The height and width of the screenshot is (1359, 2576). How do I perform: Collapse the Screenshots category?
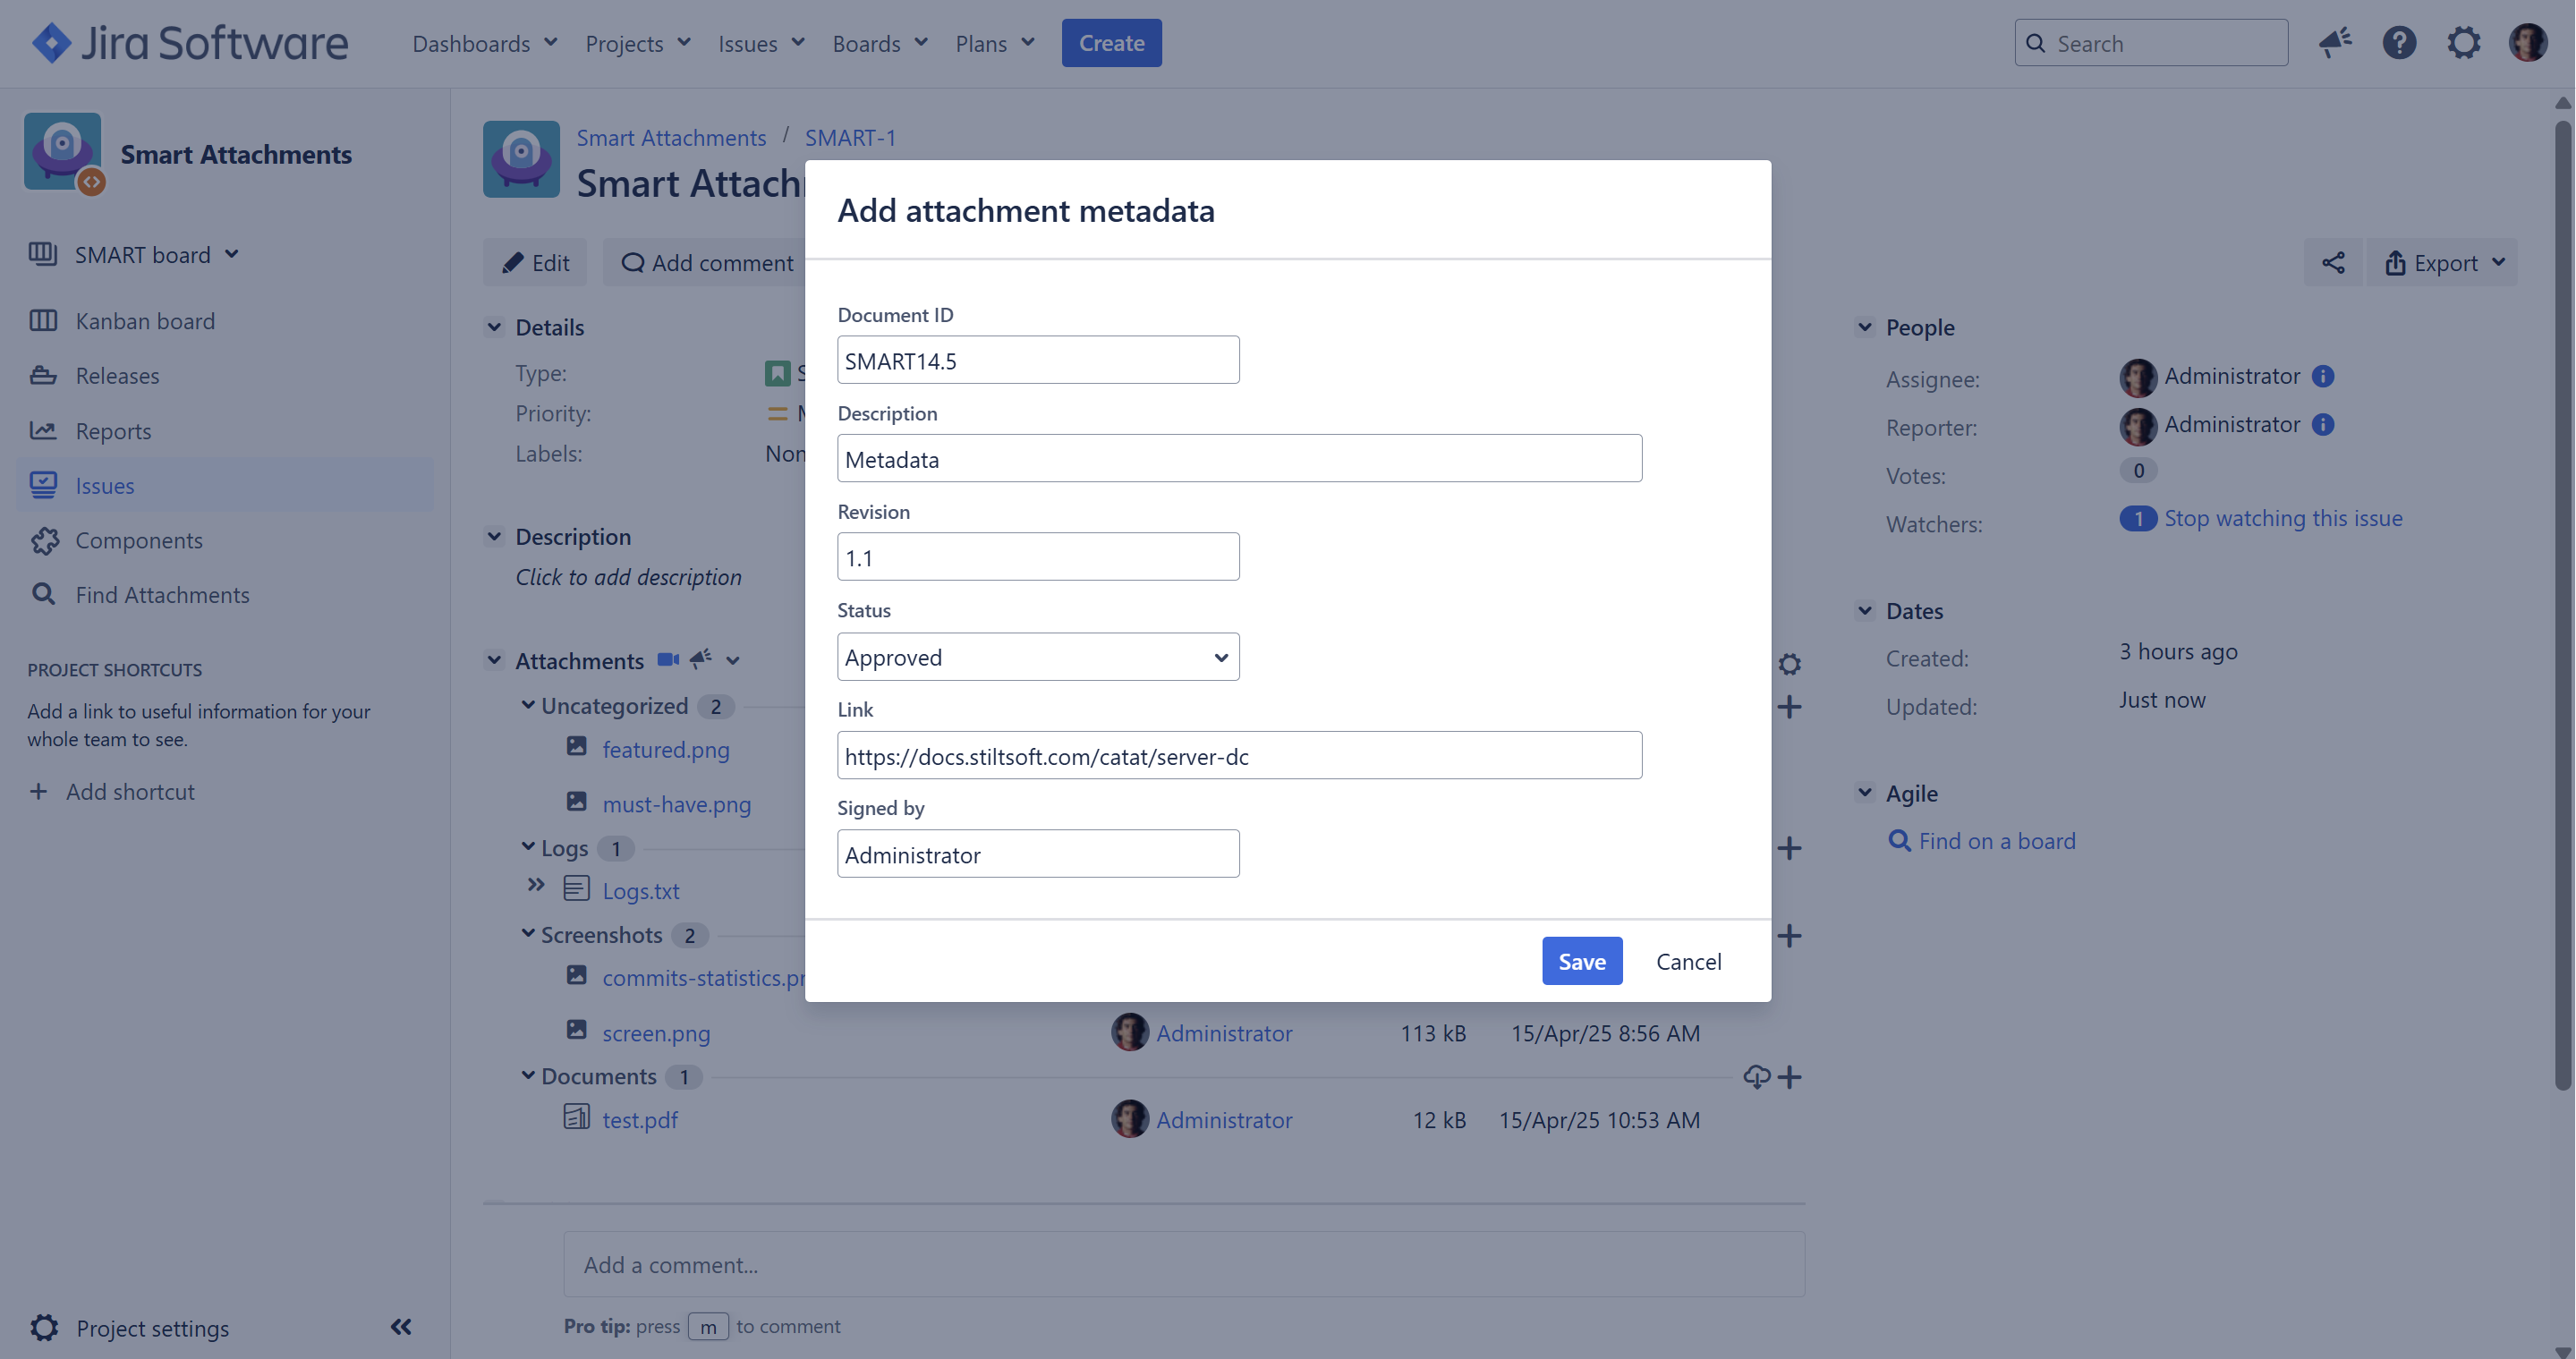click(x=528, y=933)
